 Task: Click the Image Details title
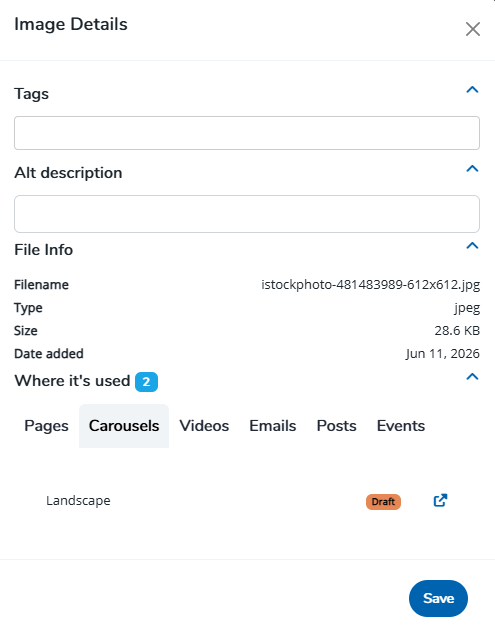click(71, 24)
